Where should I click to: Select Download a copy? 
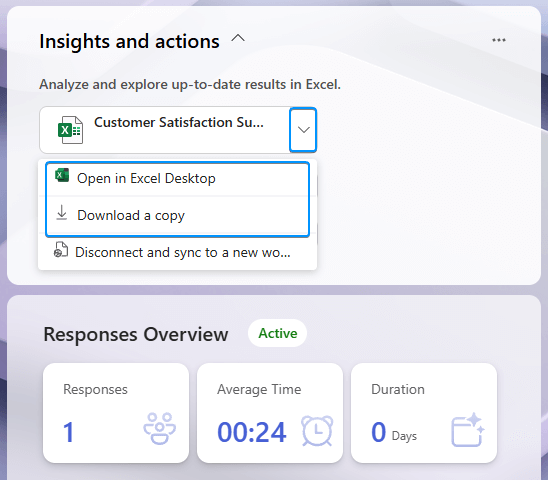(x=178, y=215)
